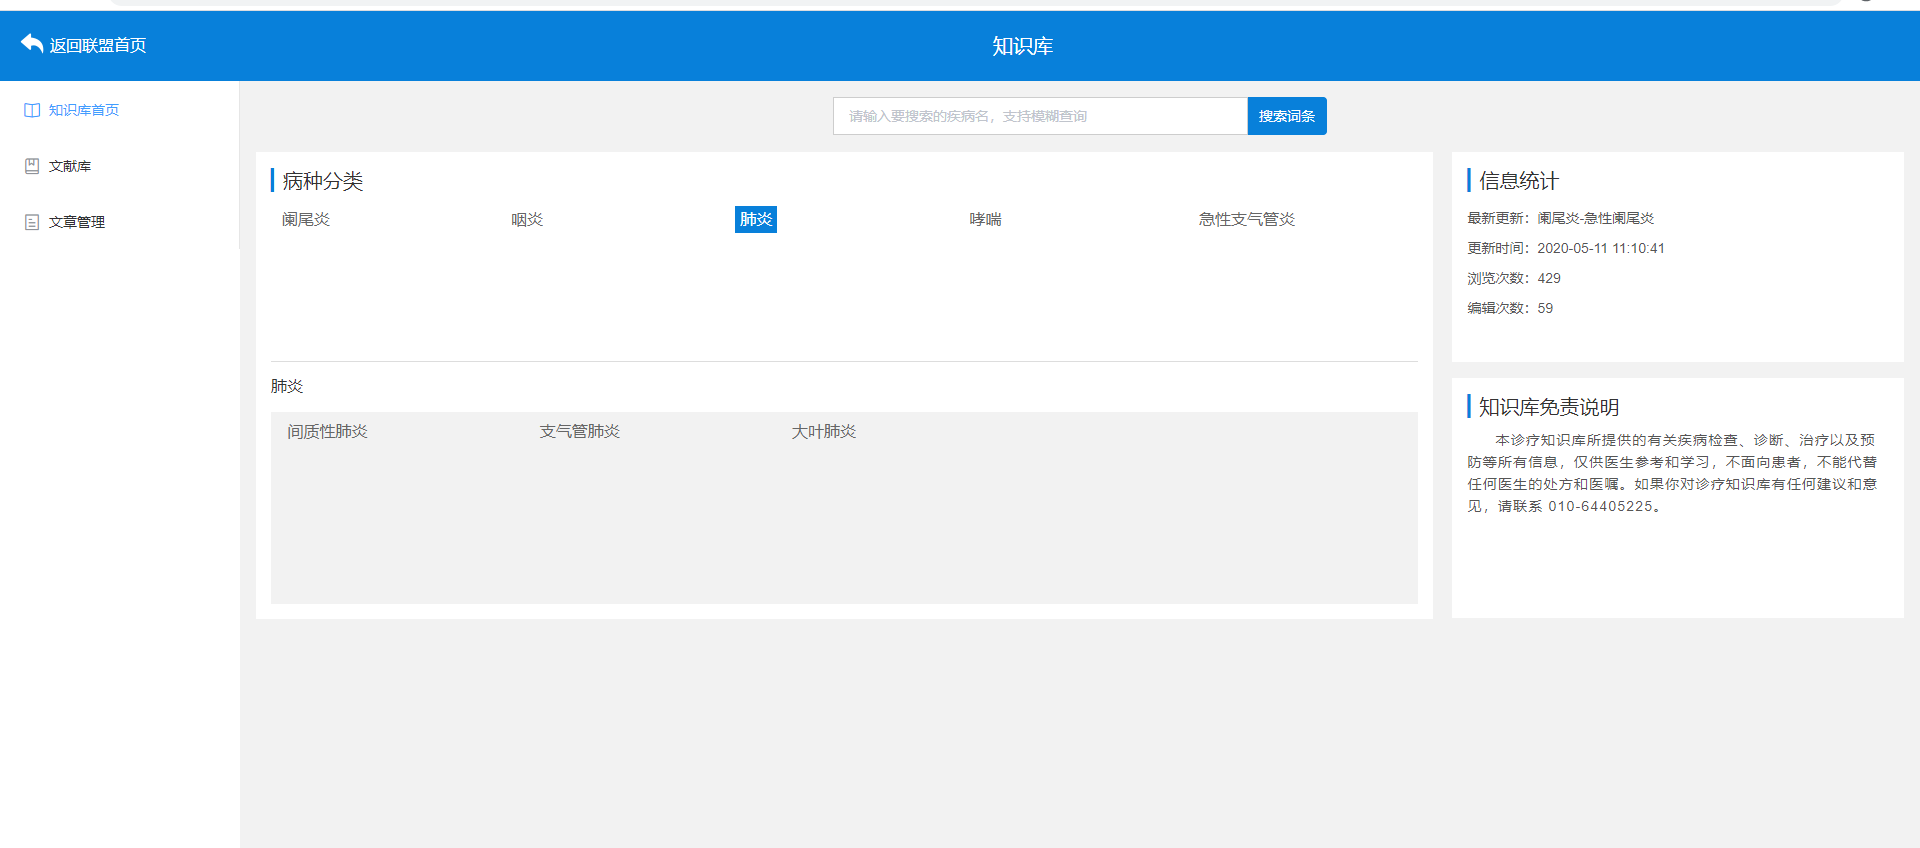
Task: Click the bookmark icon beside 文献库
Action: tap(32, 166)
